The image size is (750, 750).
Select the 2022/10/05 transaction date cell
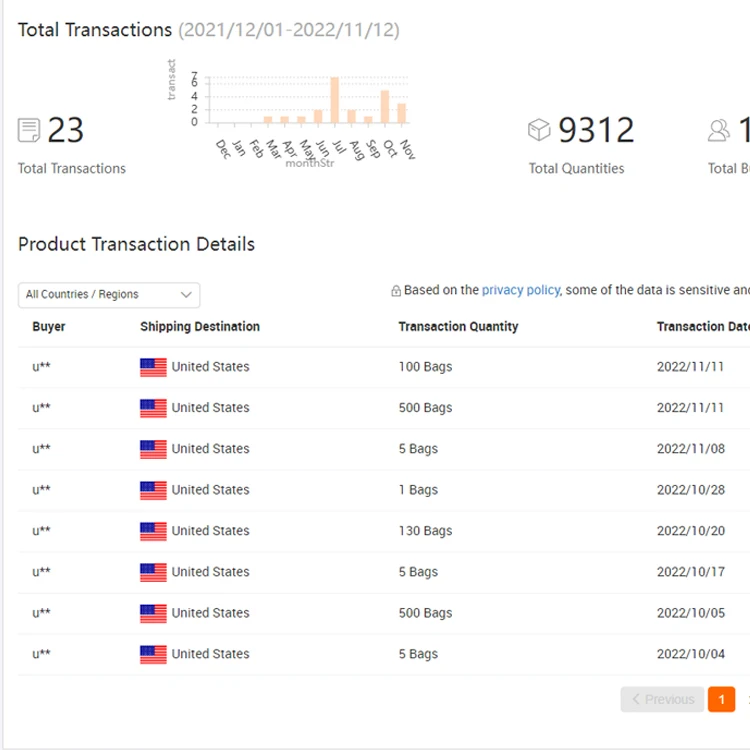[x=690, y=613]
